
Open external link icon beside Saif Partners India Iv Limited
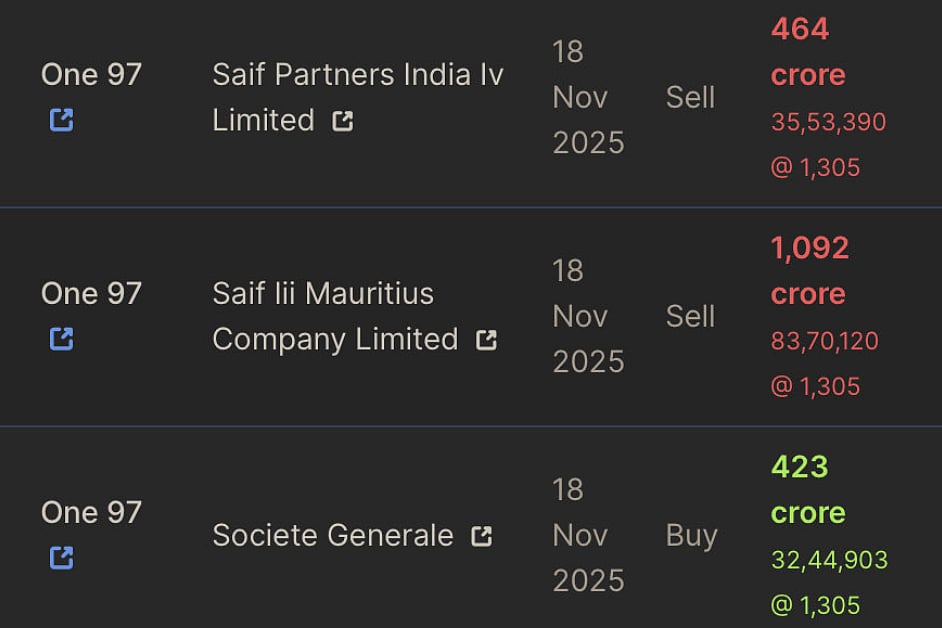(x=343, y=122)
